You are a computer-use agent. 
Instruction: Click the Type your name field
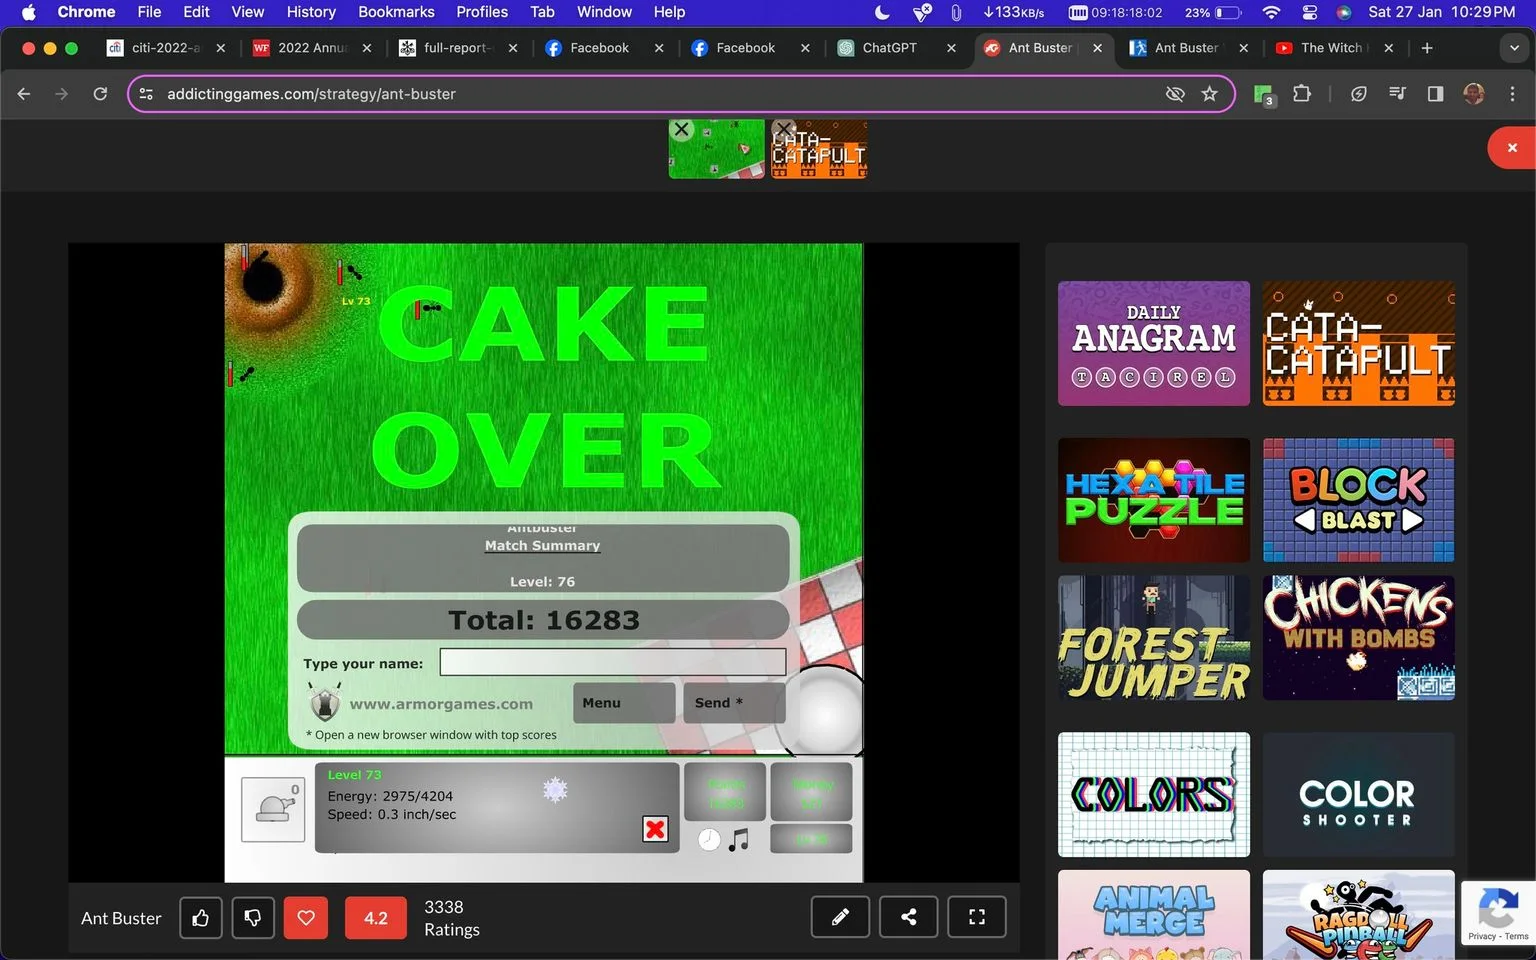[x=613, y=662]
